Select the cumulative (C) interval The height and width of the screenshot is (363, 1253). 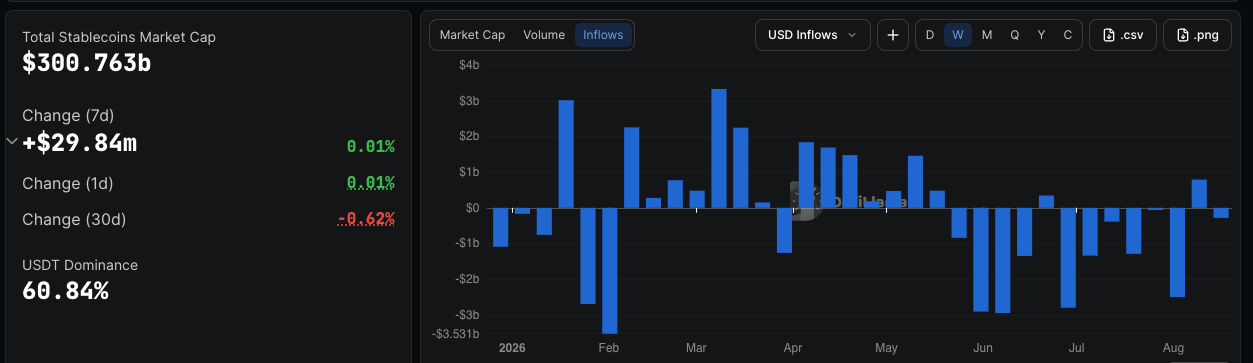click(x=1068, y=35)
